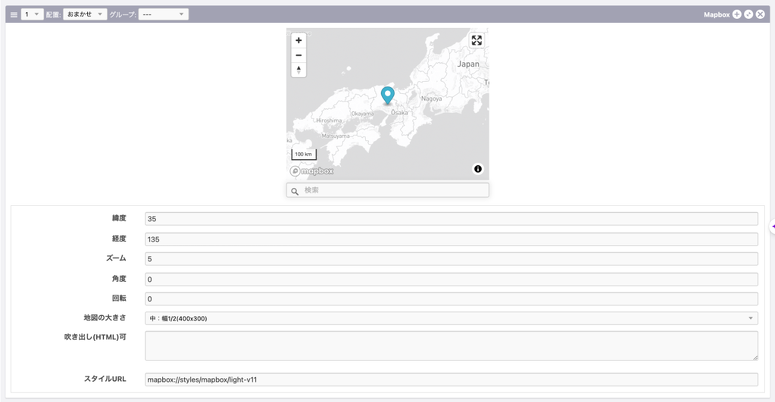This screenshot has height=402, width=775.
Task: Enter fullscreen map view
Action: coord(477,41)
